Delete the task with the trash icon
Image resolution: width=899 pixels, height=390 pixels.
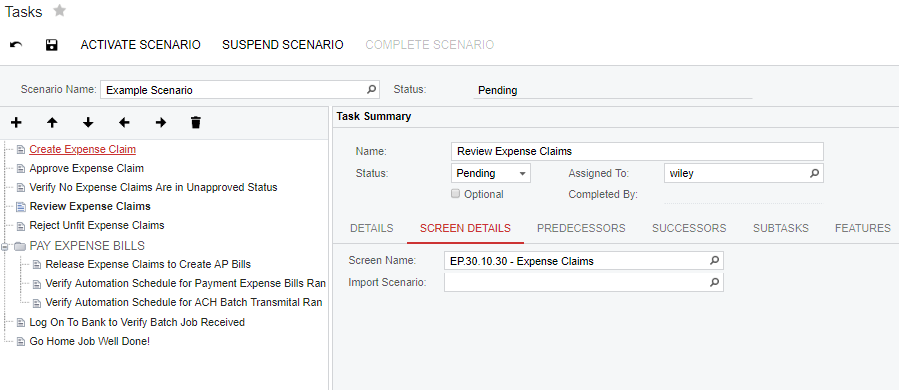click(x=196, y=122)
